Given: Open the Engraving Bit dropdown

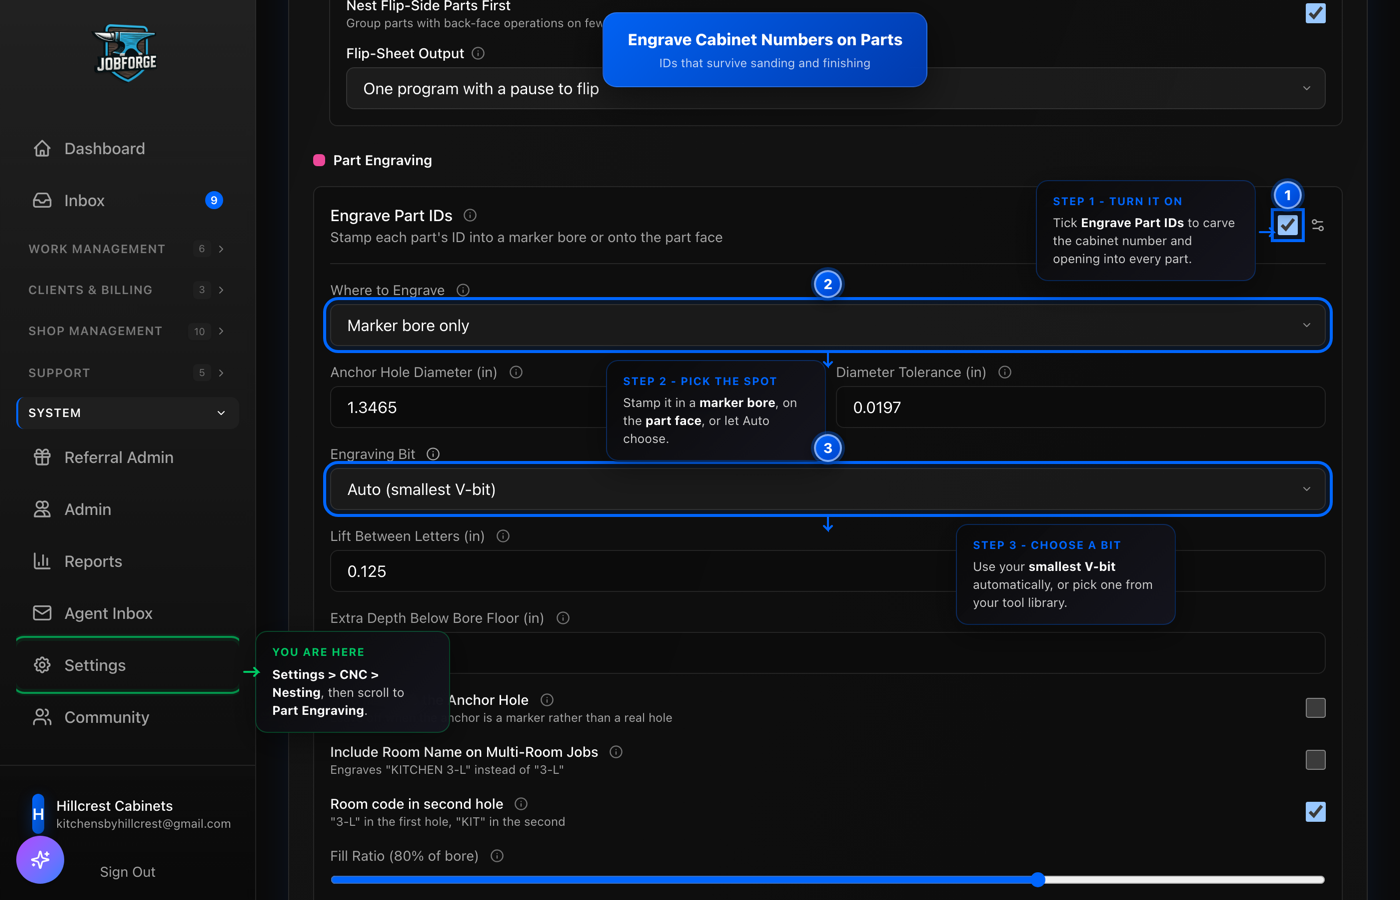Looking at the screenshot, I should (828, 489).
